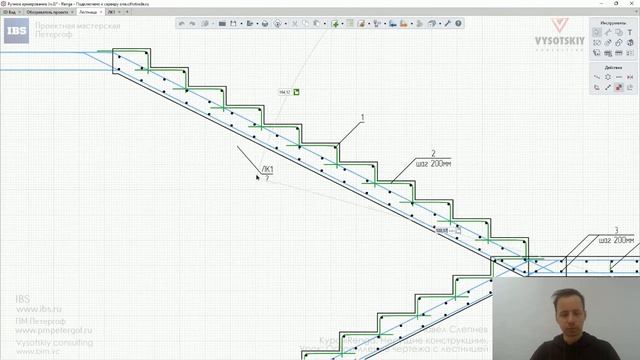Click the Open project folder icon
This screenshot has width=640, height=360.
coord(222,24)
